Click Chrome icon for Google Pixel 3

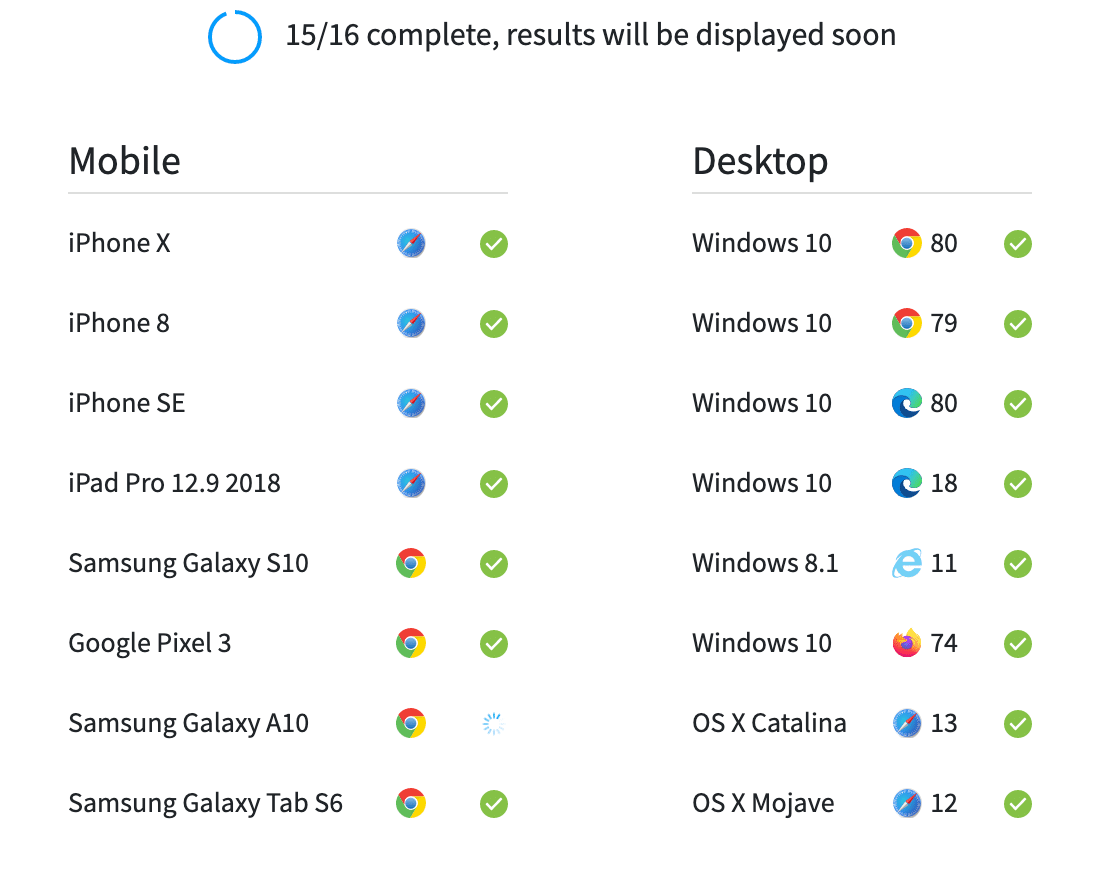(411, 643)
